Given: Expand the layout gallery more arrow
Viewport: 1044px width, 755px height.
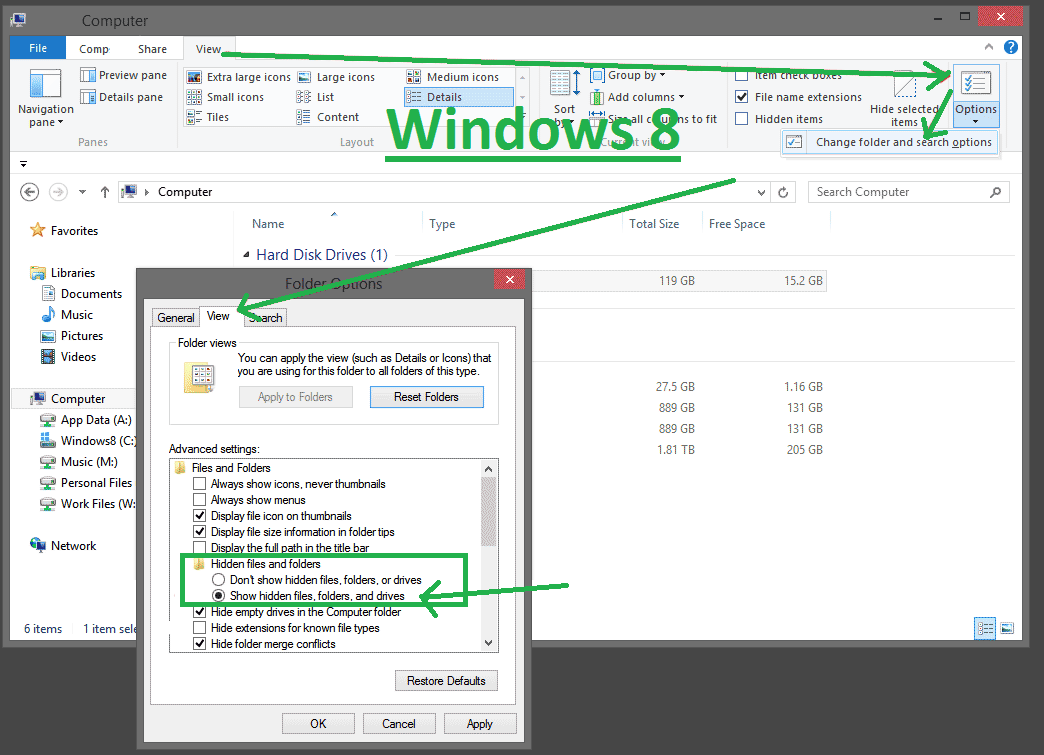Looking at the screenshot, I should (523, 117).
